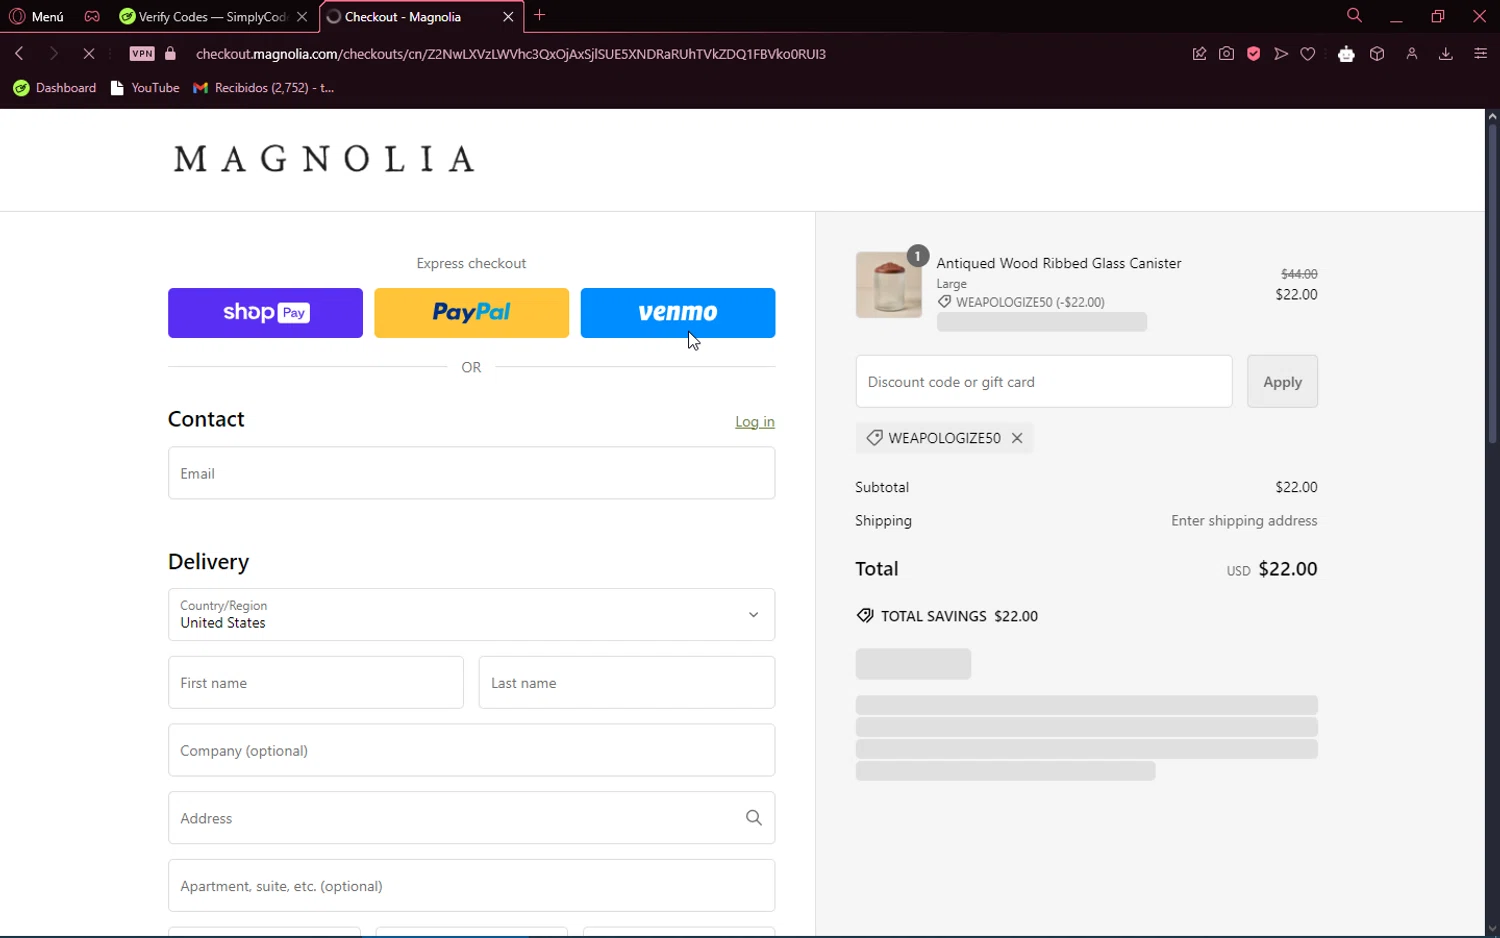Bookmark page with heart icon

pos(1308,54)
